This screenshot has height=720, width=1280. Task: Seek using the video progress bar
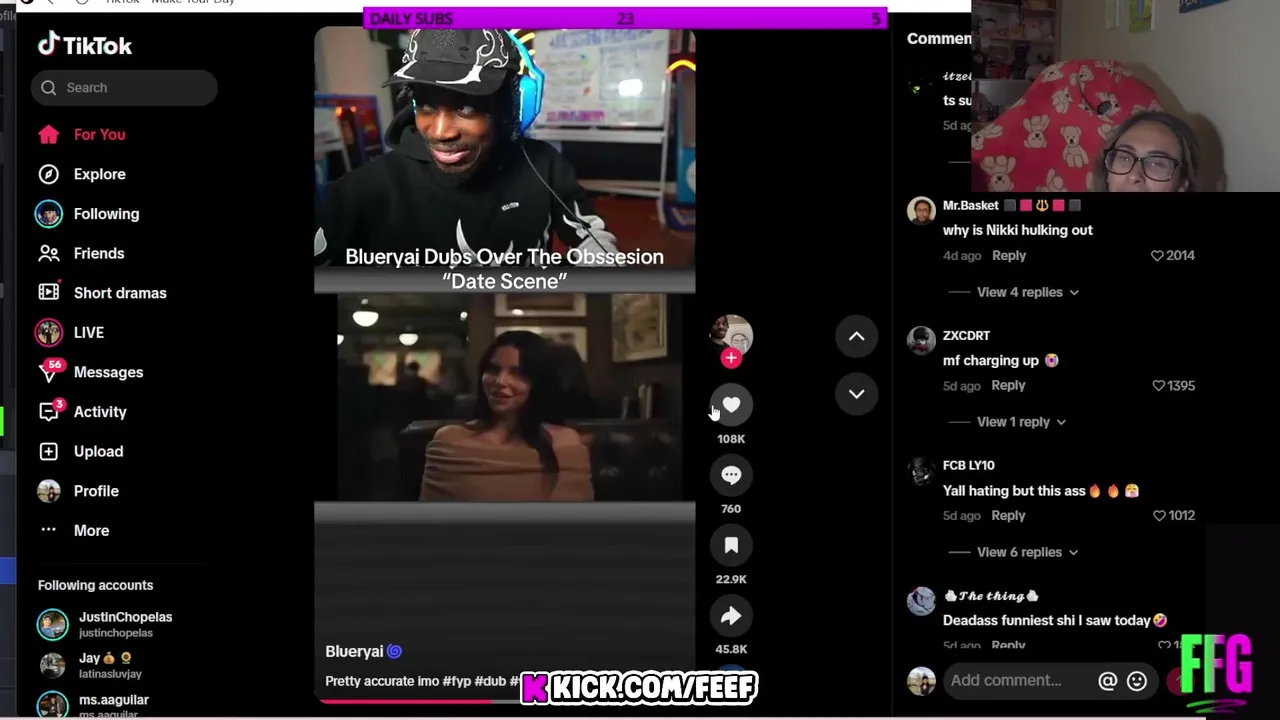504,700
